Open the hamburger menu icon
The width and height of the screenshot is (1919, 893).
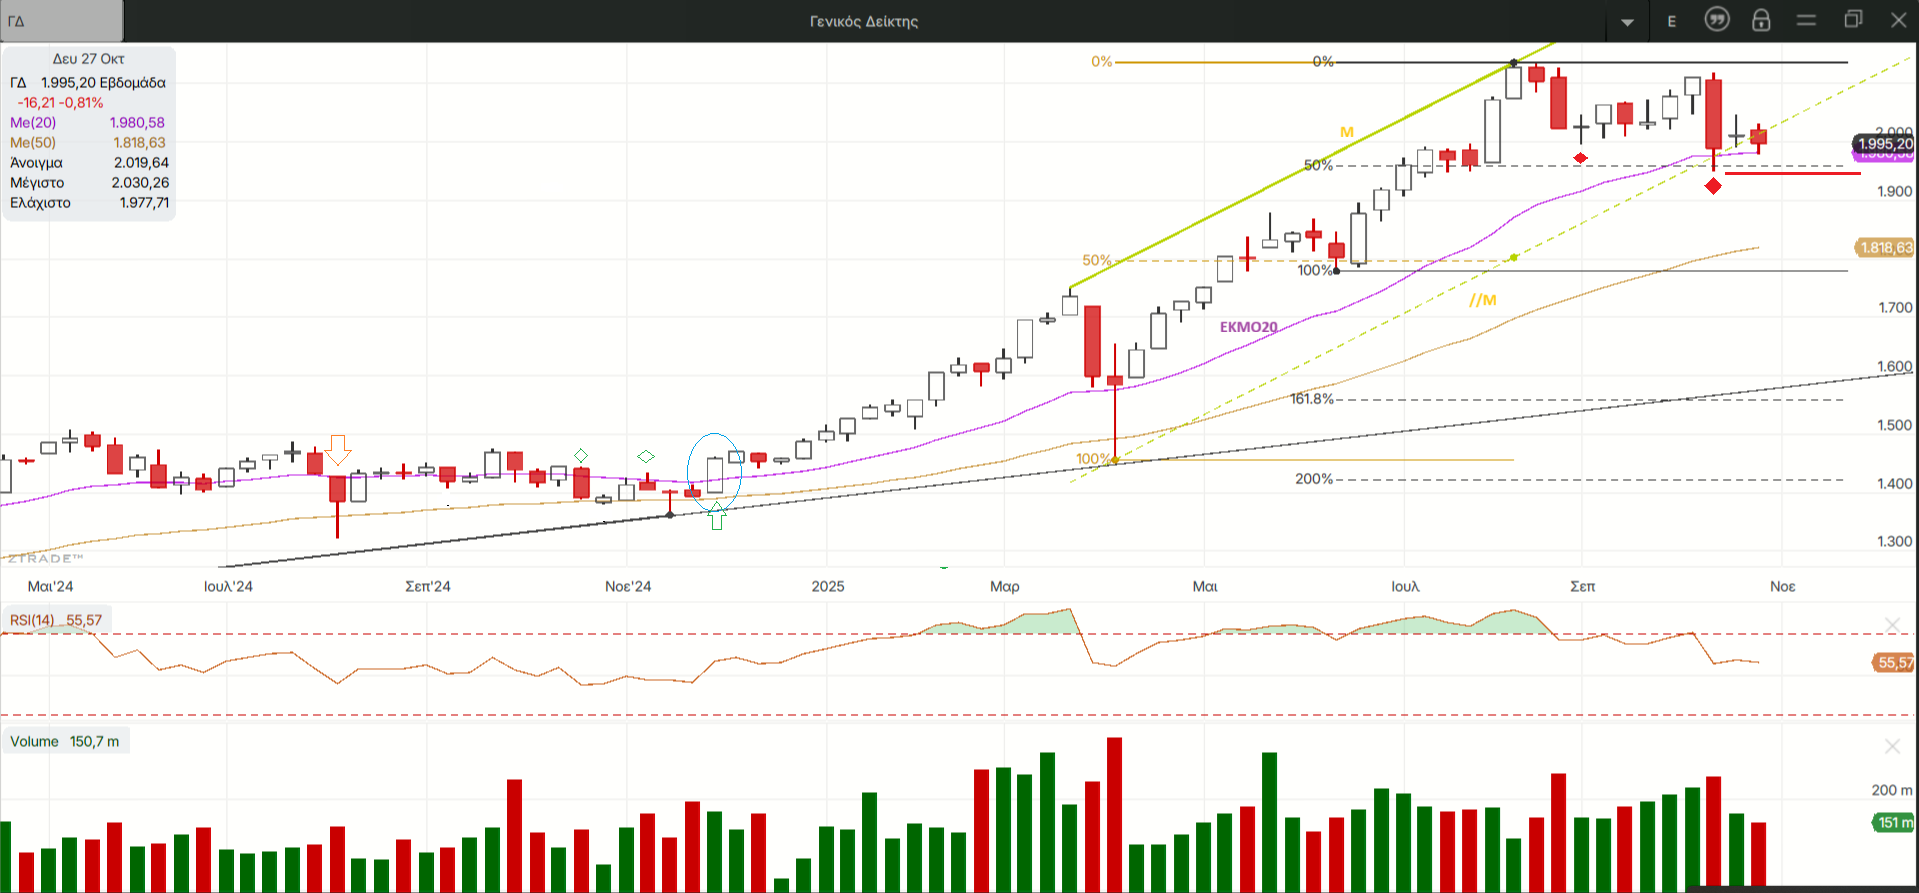click(x=1806, y=20)
